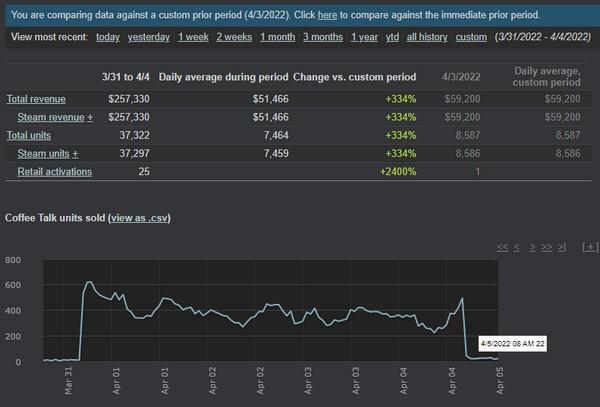Jump chart forward with >> arrow
Image resolution: width=600 pixels, height=407 pixels.
[546, 247]
